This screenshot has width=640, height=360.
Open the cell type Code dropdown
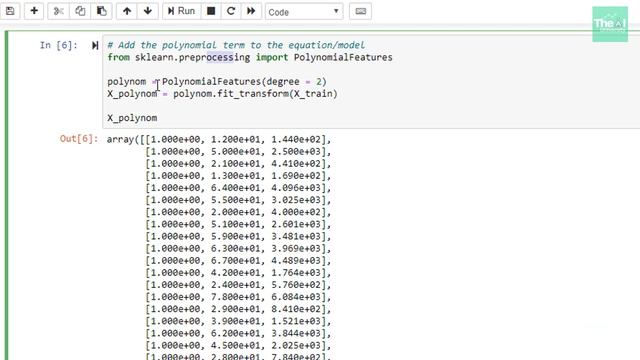[304, 12]
